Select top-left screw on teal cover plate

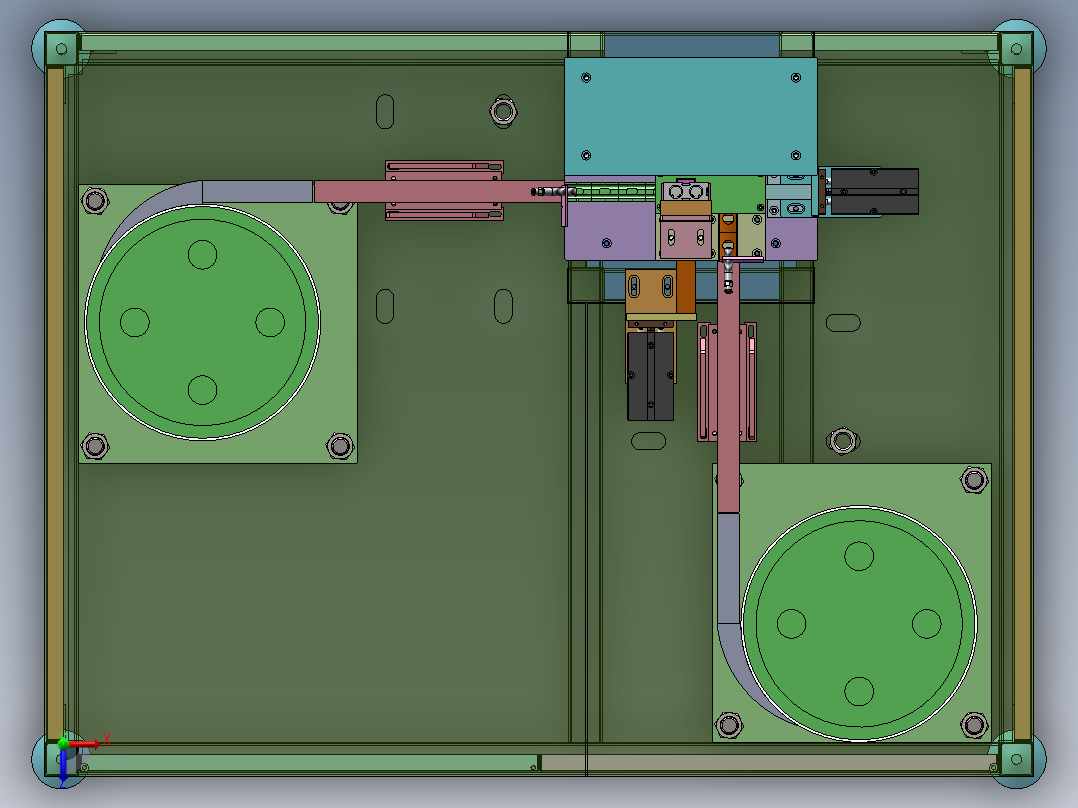(586, 78)
